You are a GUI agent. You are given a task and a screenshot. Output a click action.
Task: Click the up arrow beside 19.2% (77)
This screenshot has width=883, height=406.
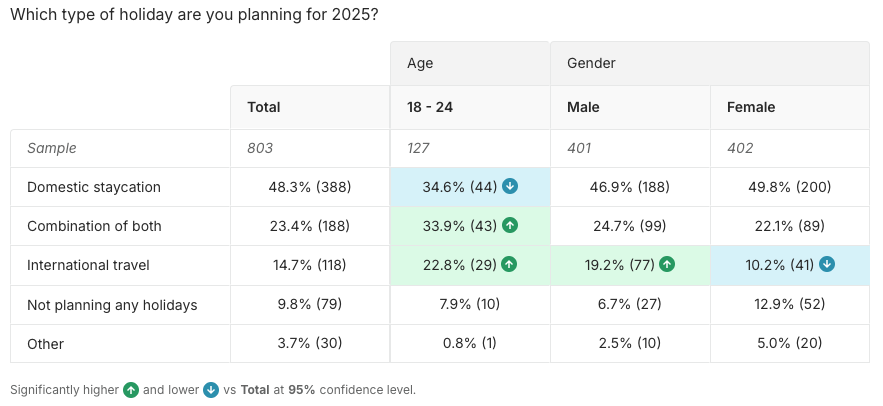tap(667, 265)
